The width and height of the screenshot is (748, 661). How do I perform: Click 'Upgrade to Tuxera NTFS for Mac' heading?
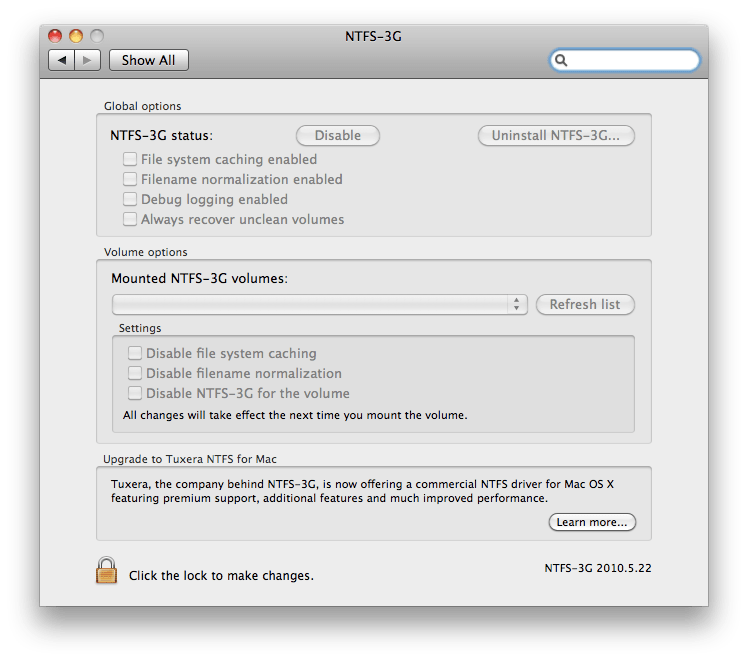tap(190, 459)
